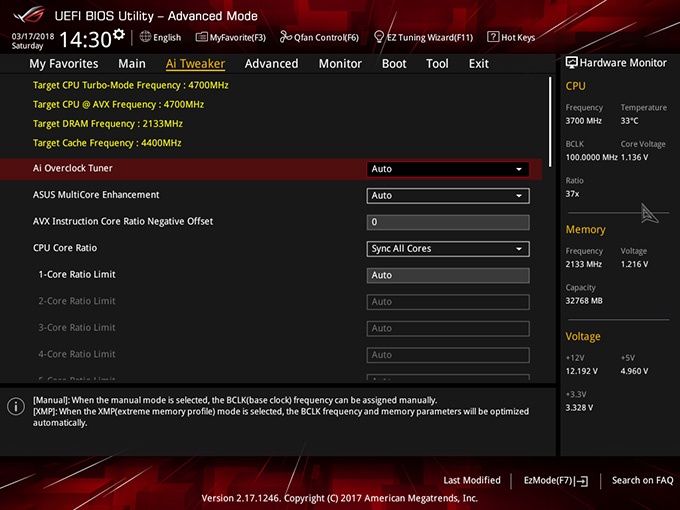
Task: Click the EZ Tuning Wizard lightbulb icon
Action: coord(379,37)
